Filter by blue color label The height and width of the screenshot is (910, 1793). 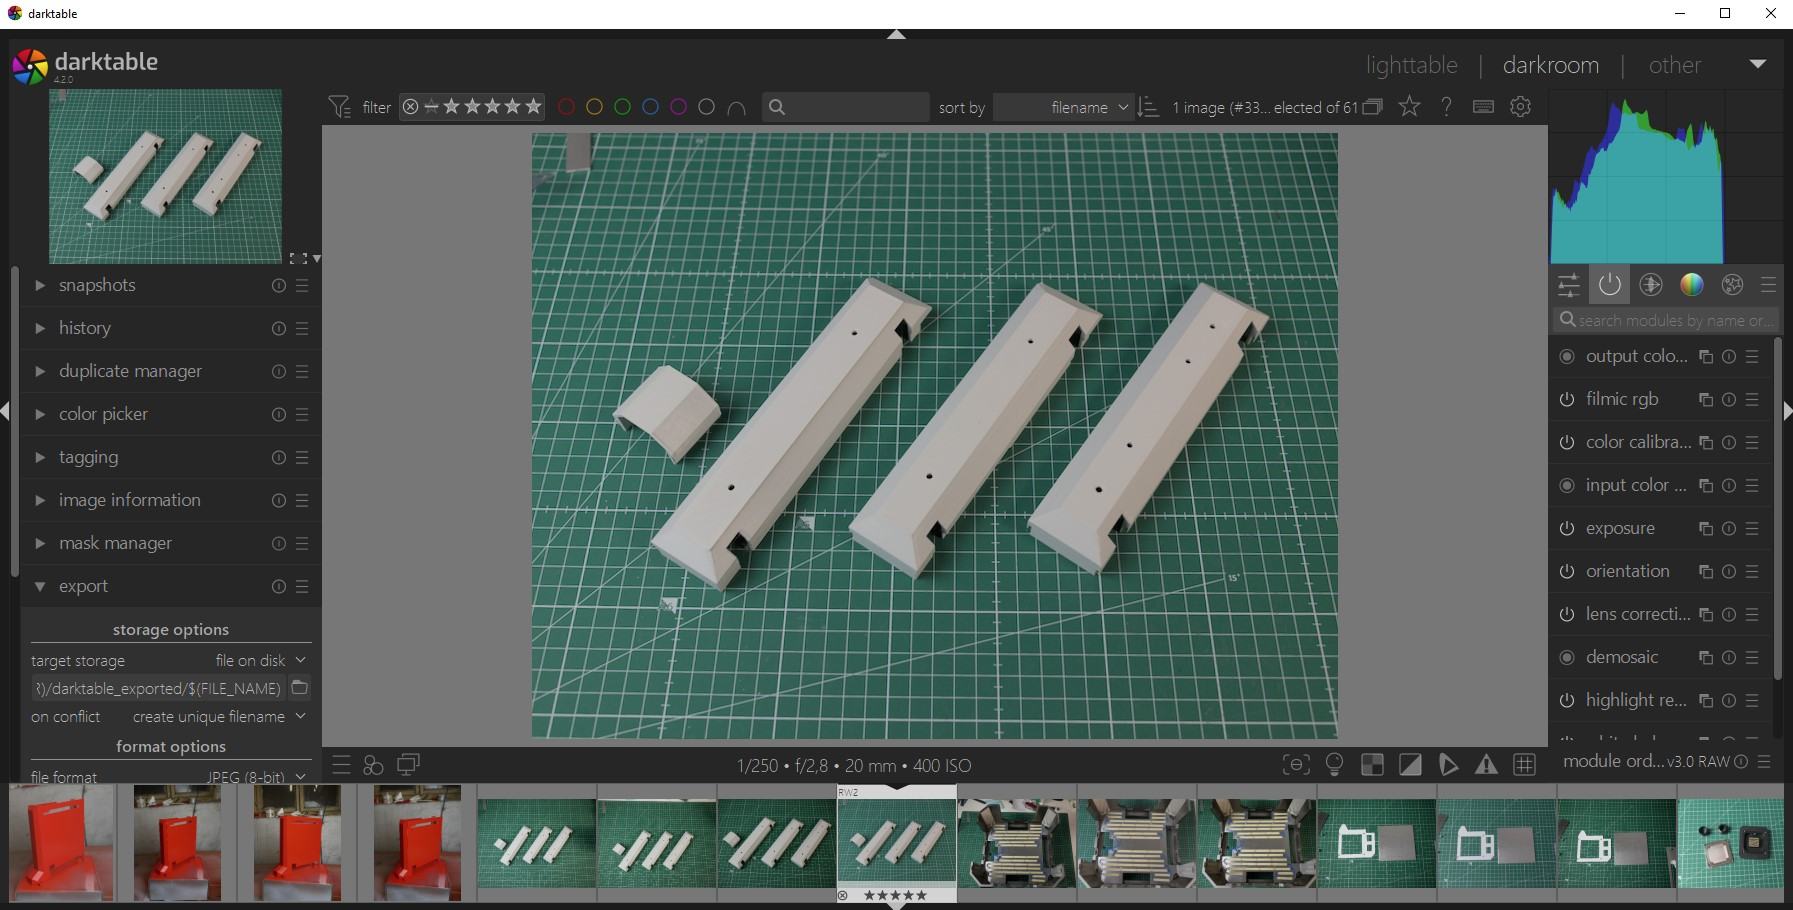point(650,107)
